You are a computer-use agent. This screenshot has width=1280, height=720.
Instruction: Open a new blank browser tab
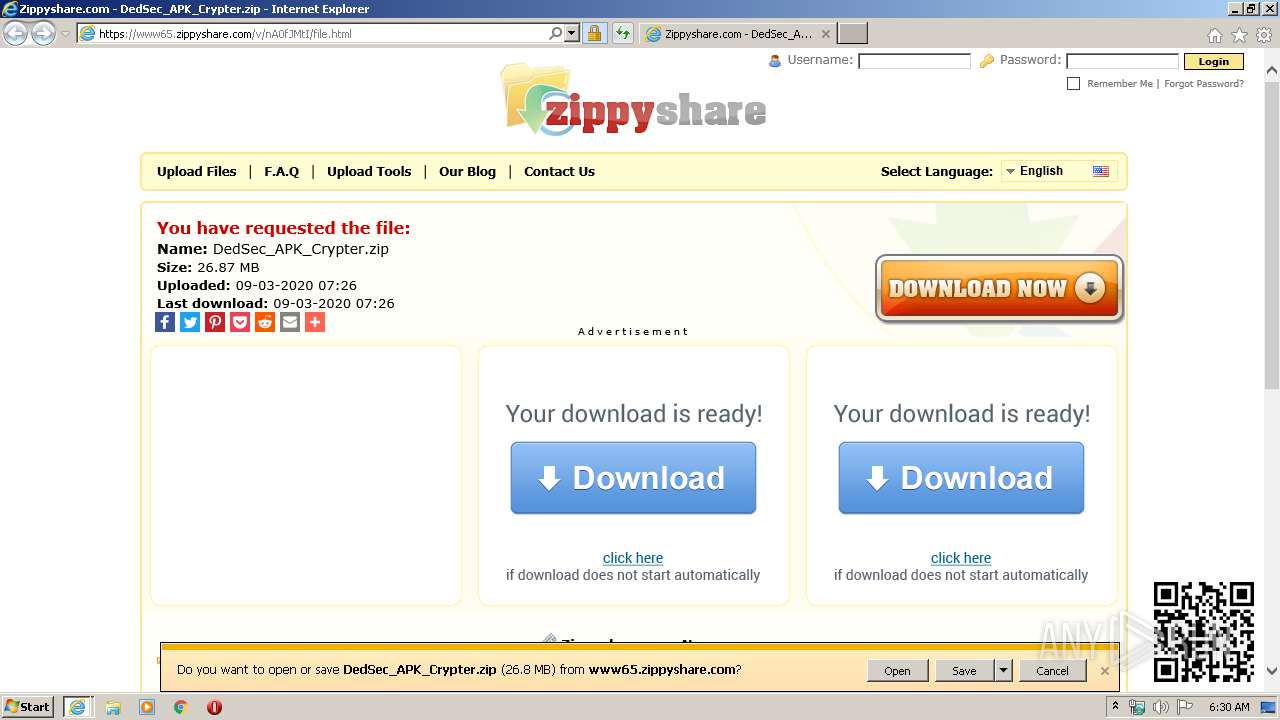852,33
